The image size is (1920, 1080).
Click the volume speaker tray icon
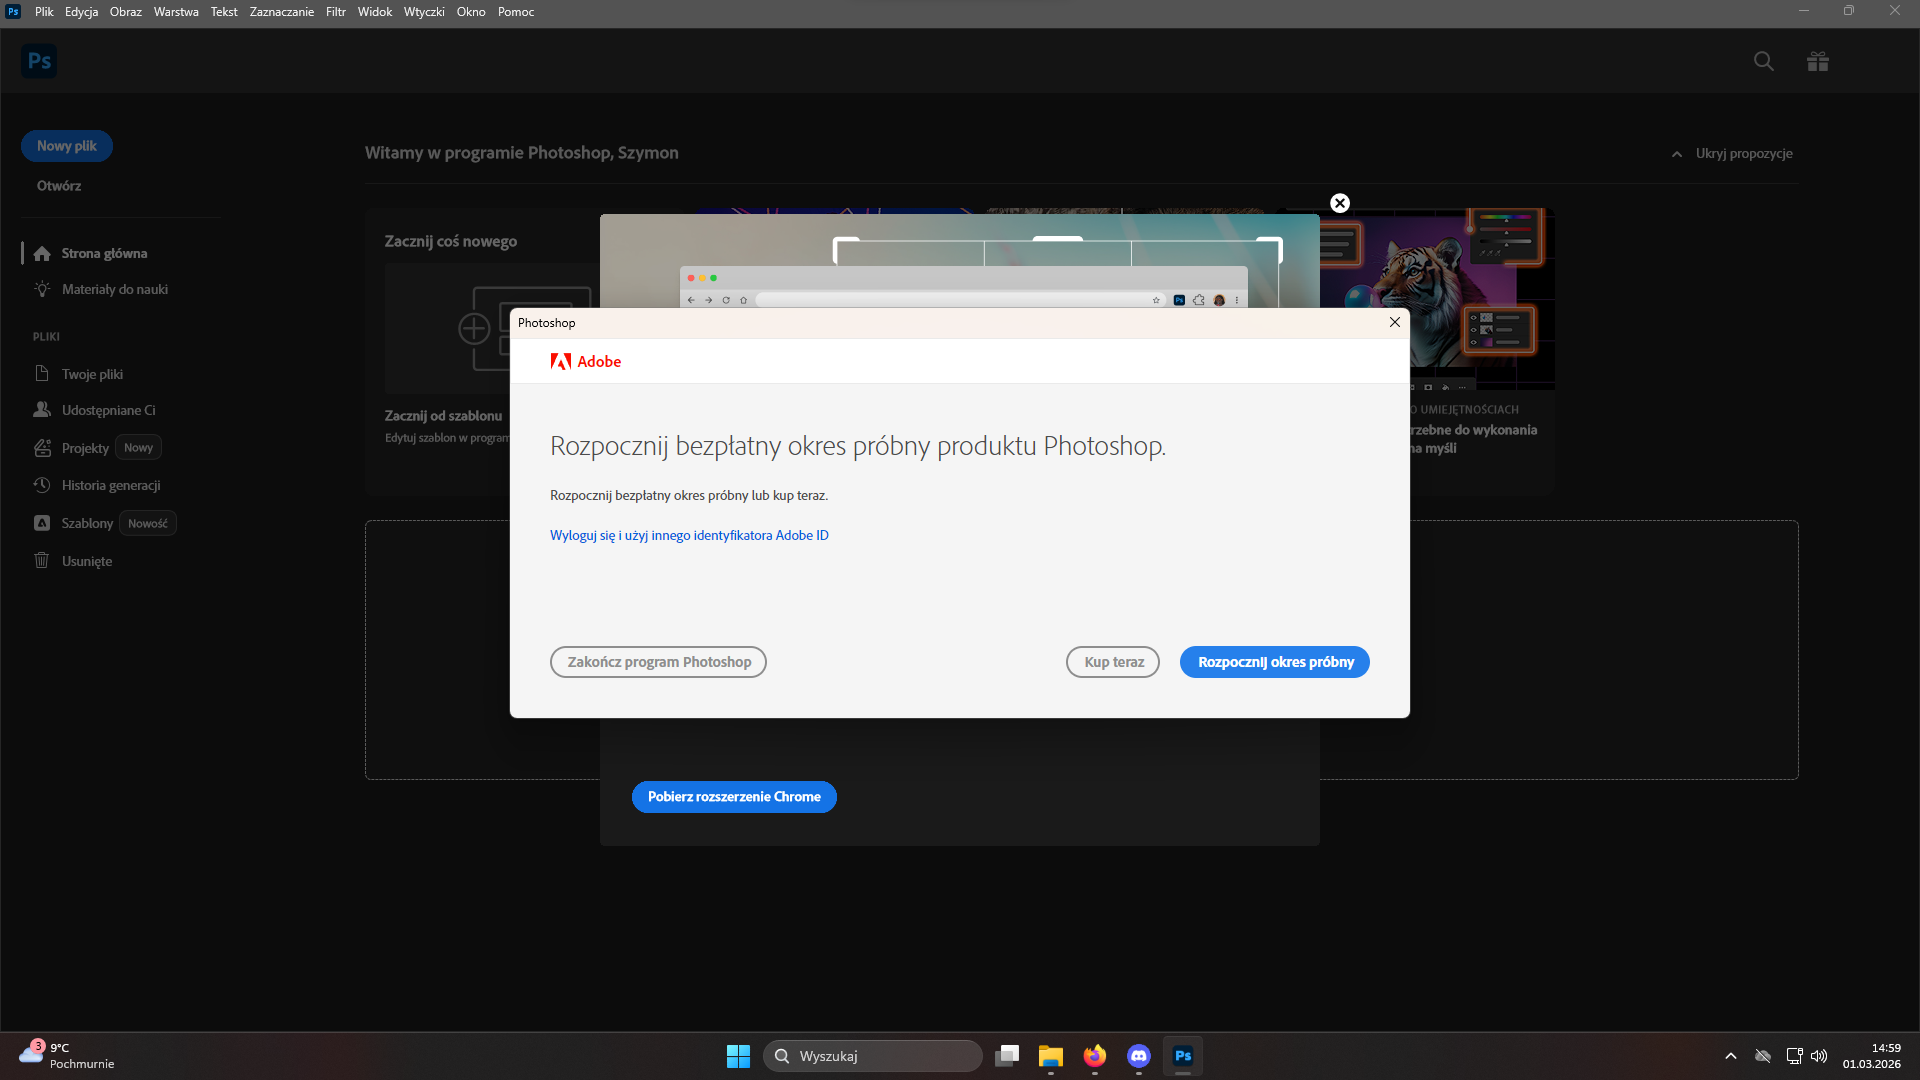pyautogui.click(x=1819, y=1056)
